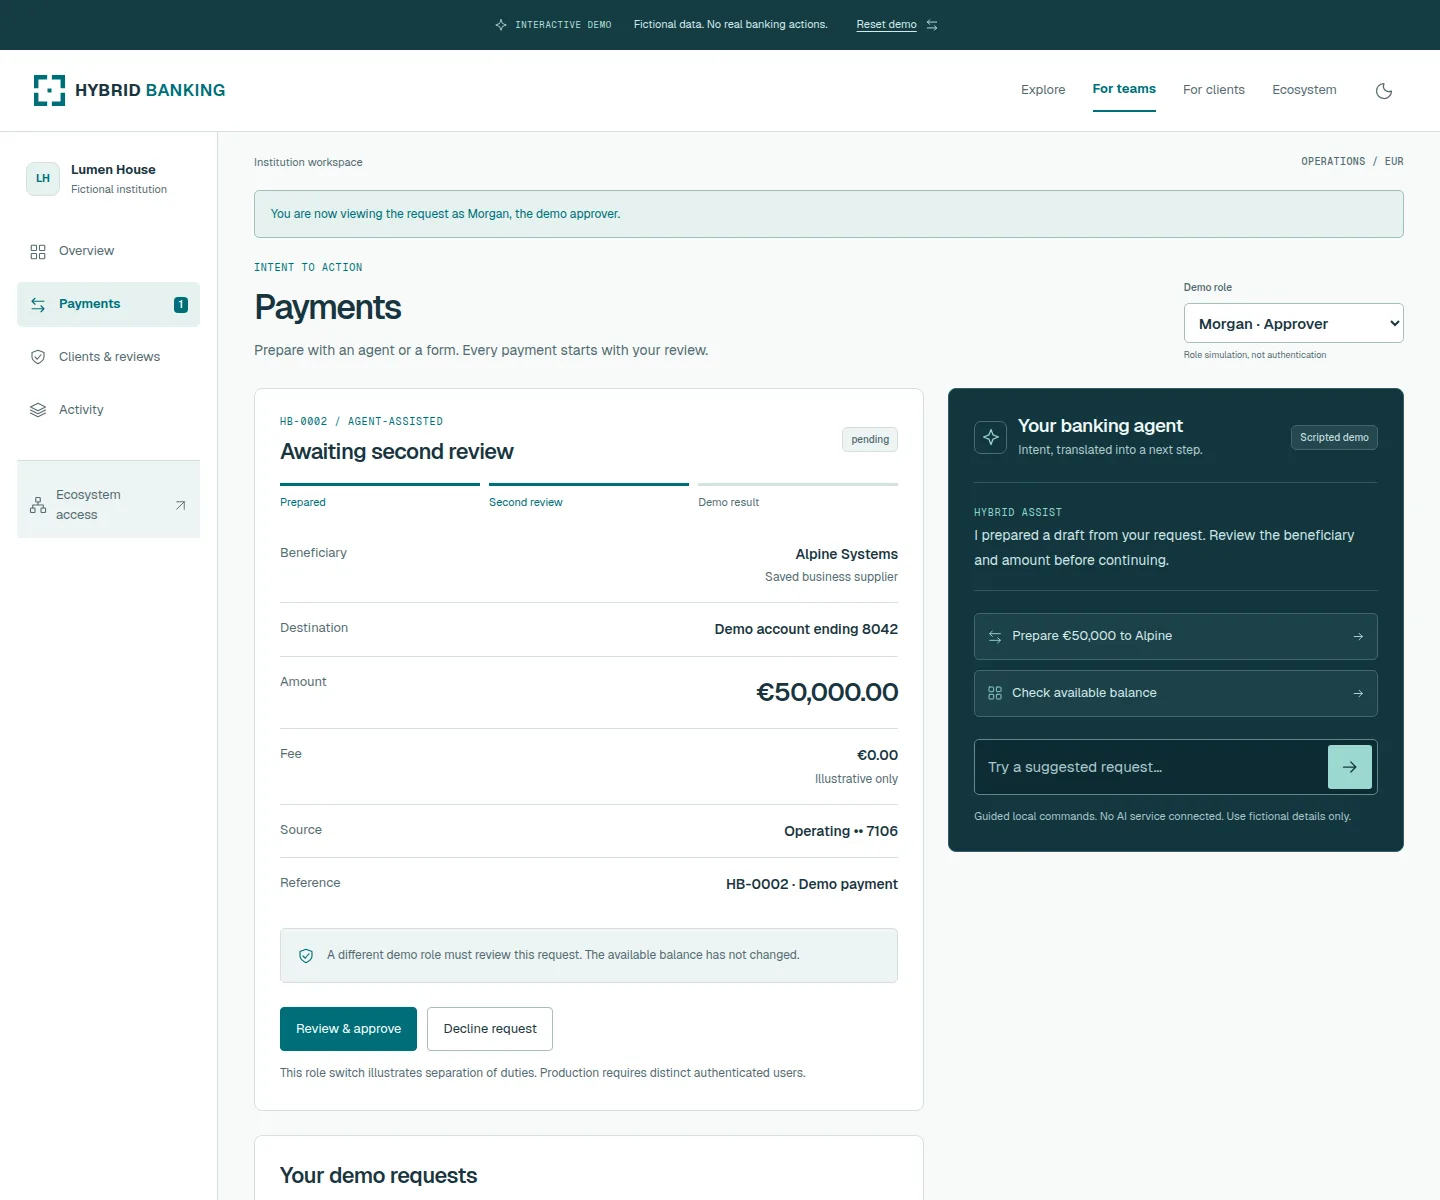The image size is (1440, 1200).
Task: Click the Review & approve button
Action: (348, 1029)
